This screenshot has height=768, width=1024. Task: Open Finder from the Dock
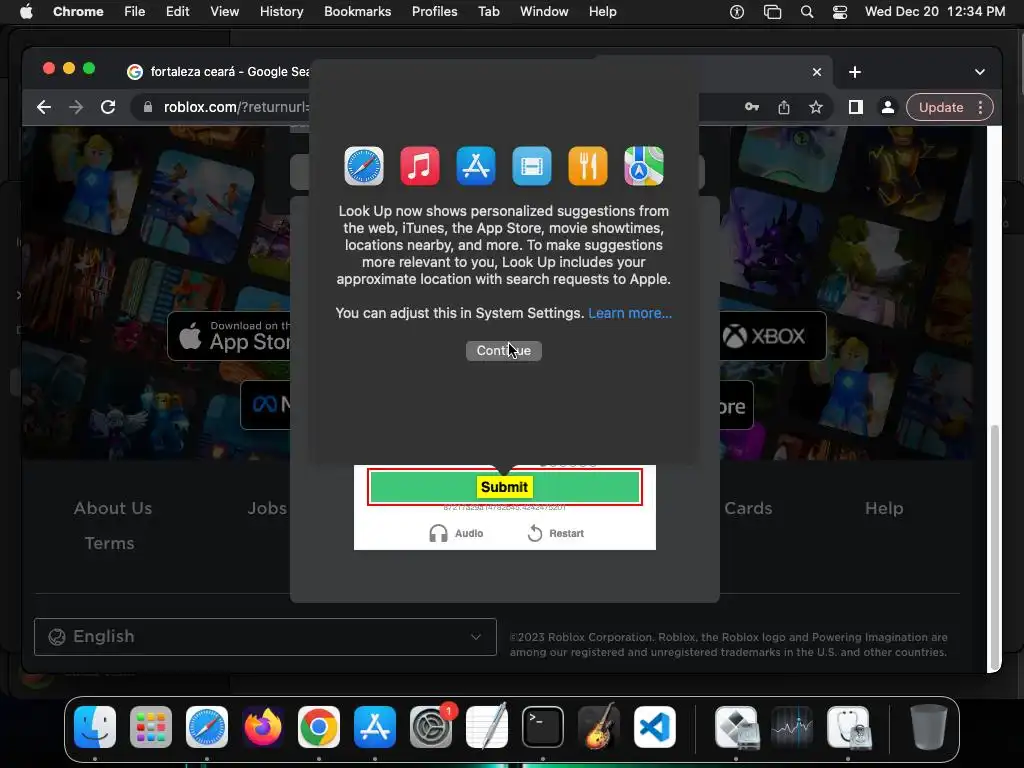click(95, 727)
